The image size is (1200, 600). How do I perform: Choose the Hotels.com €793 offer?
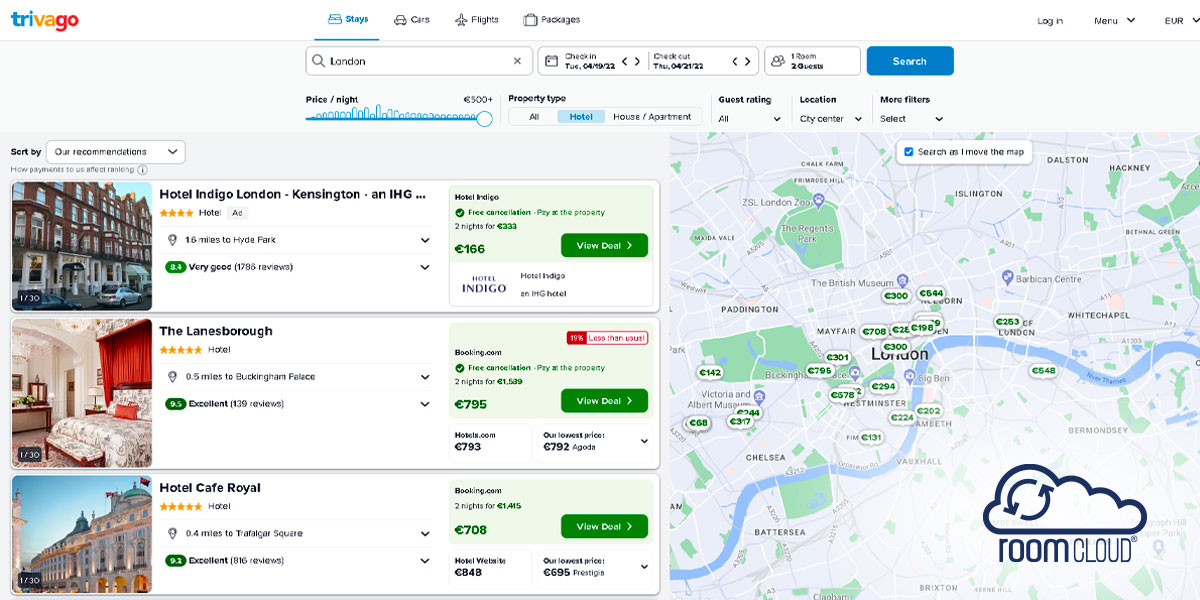[491, 442]
